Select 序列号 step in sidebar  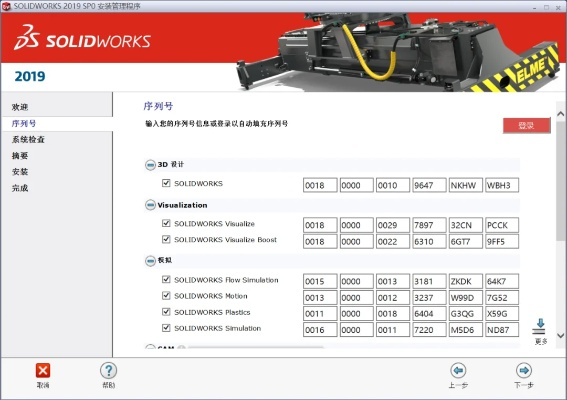click(x=24, y=123)
